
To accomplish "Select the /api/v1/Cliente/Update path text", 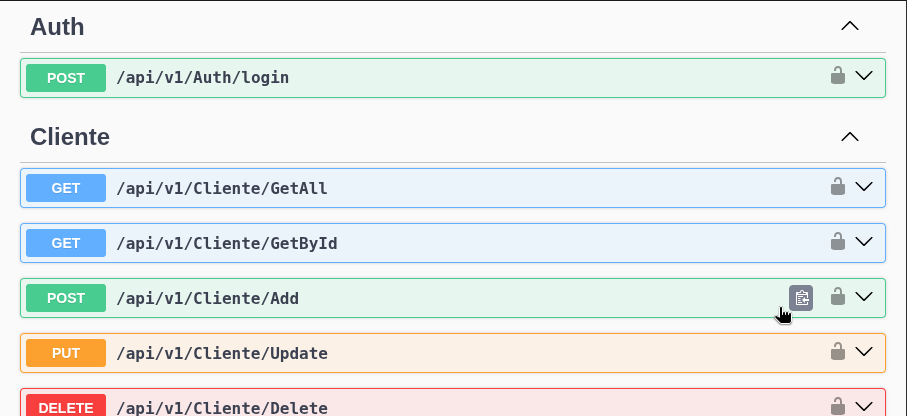I will tap(222, 353).
